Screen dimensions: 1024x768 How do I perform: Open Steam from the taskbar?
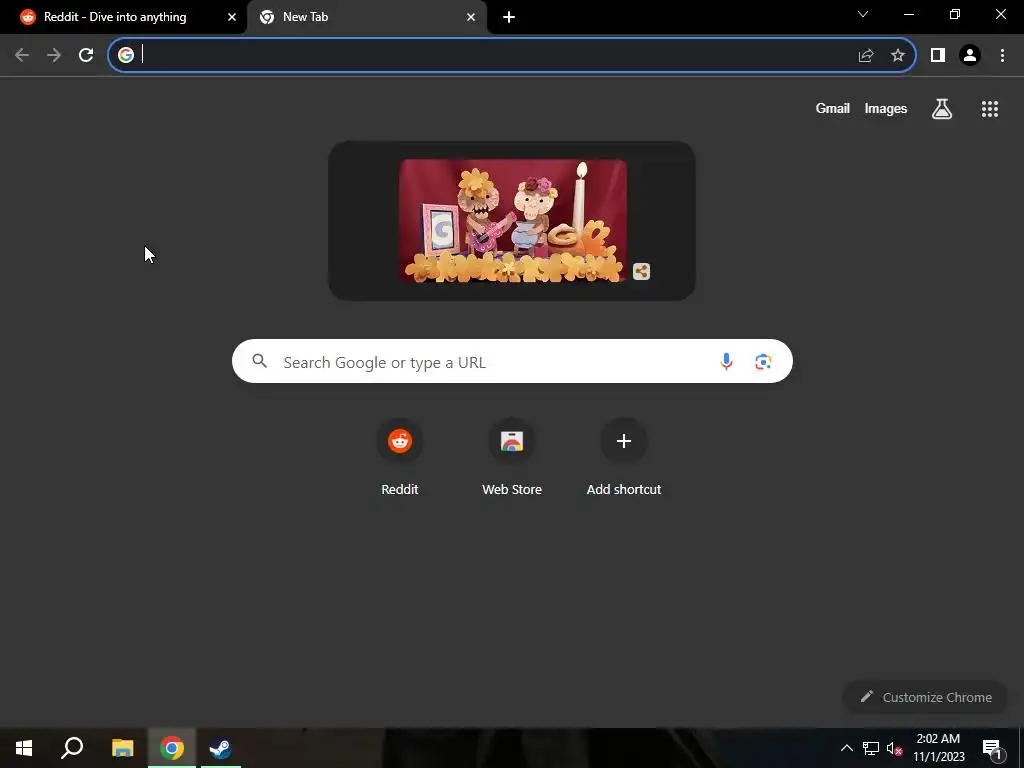pos(221,748)
